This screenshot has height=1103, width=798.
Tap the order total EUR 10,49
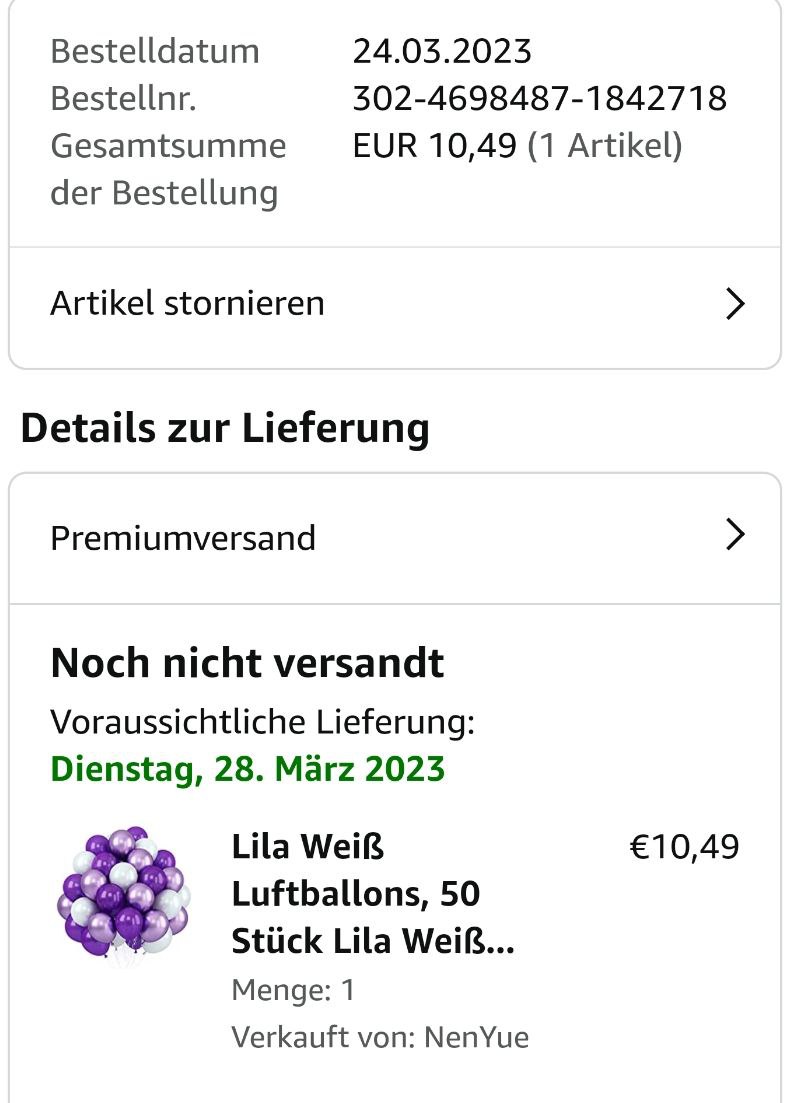click(x=434, y=146)
